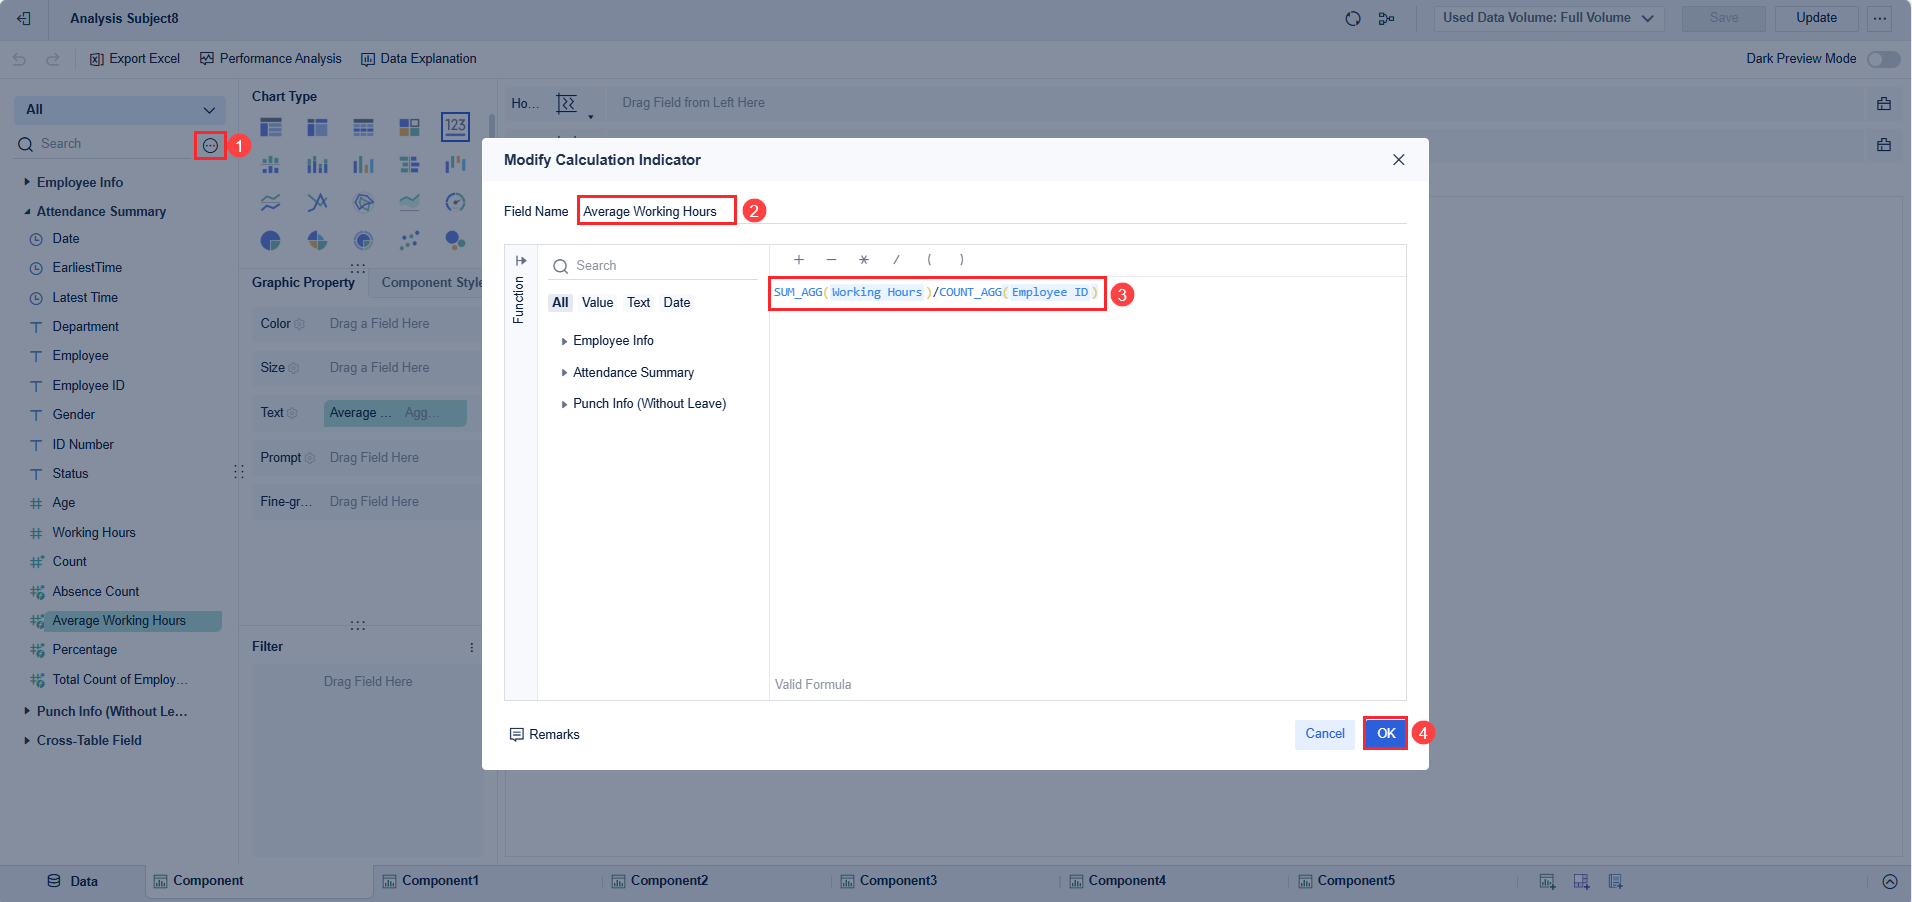
Task: Click the add analysis document icon
Action: [1615, 881]
